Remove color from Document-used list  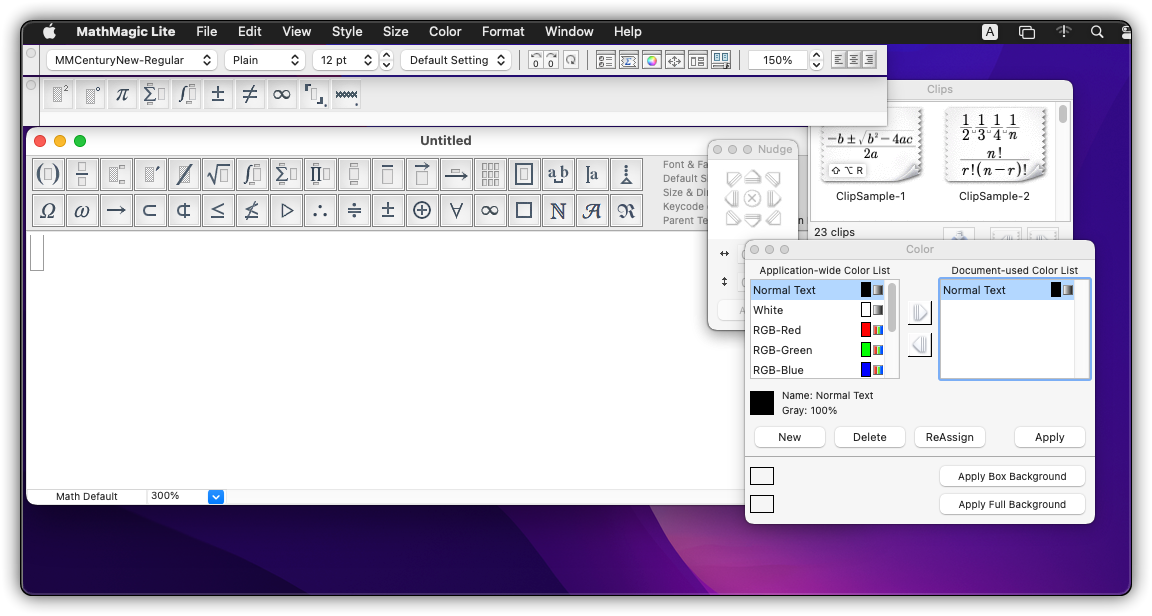click(x=920, y=345)
